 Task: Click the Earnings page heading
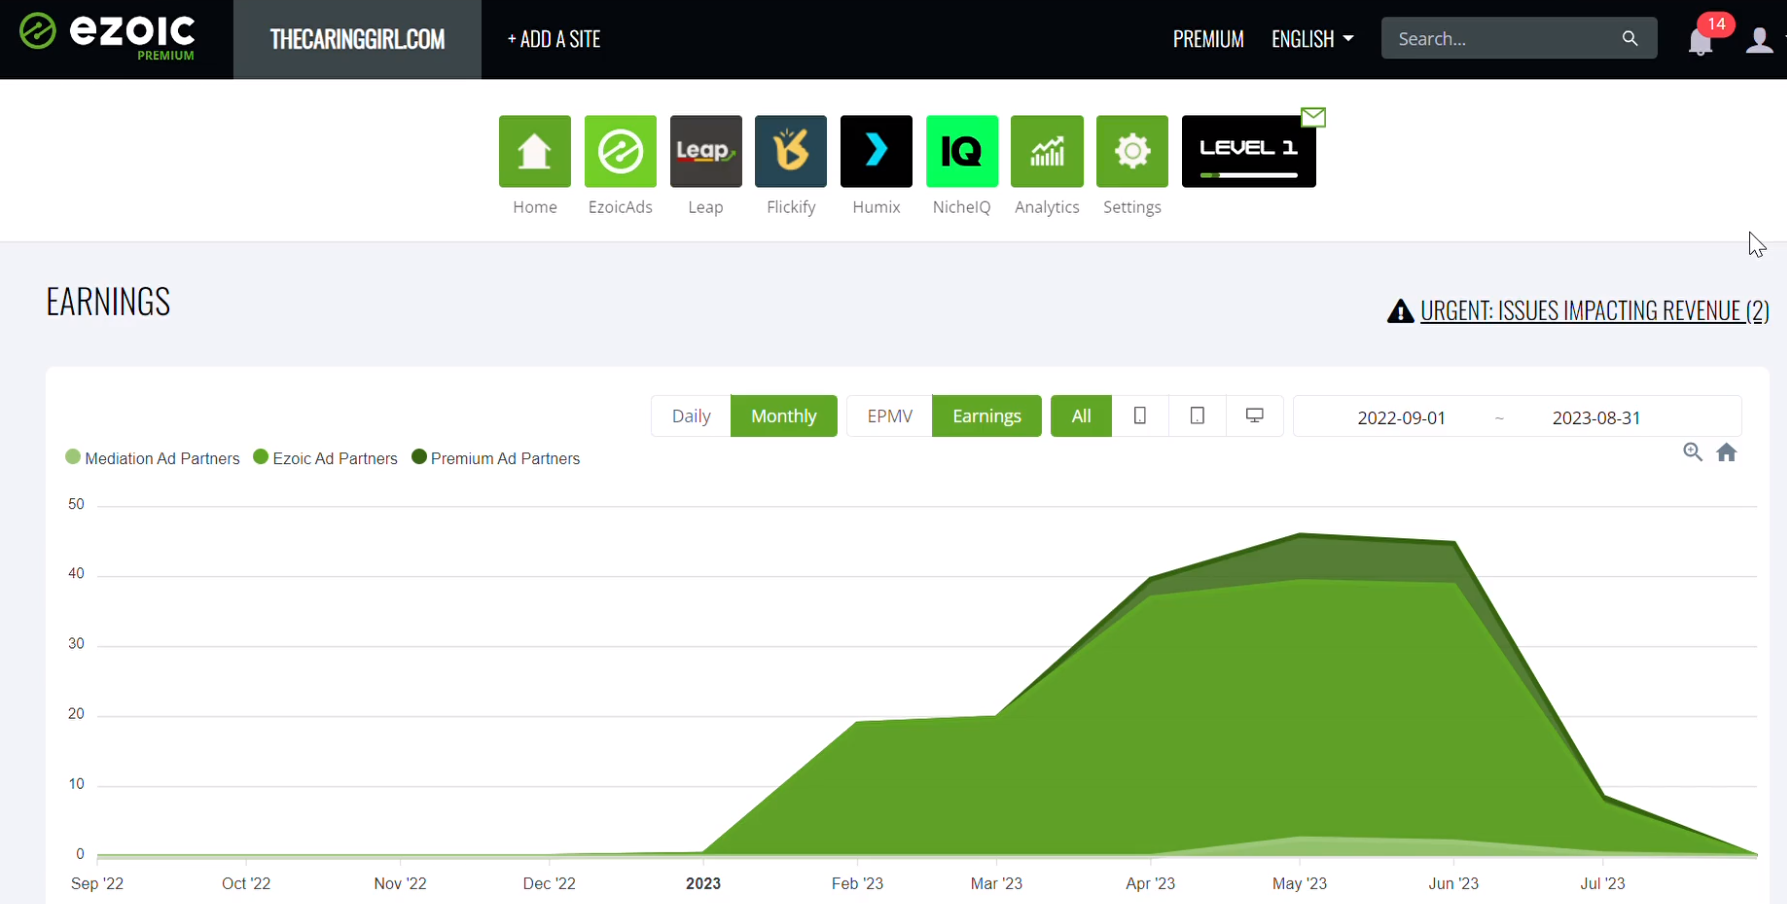[108, 302]
